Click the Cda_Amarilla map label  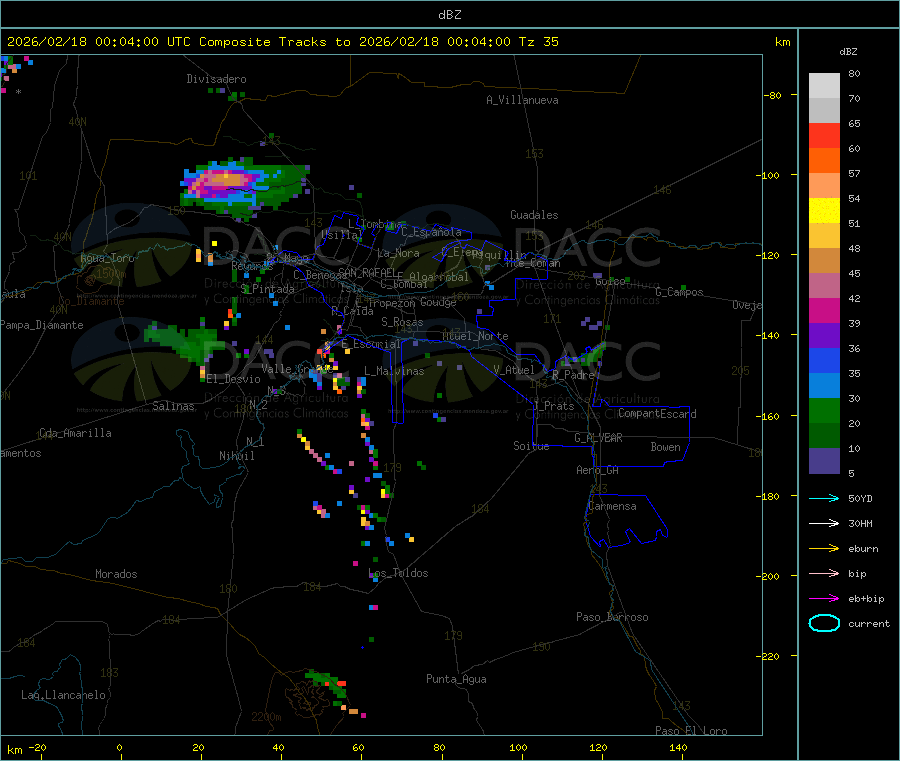point(75,433)
